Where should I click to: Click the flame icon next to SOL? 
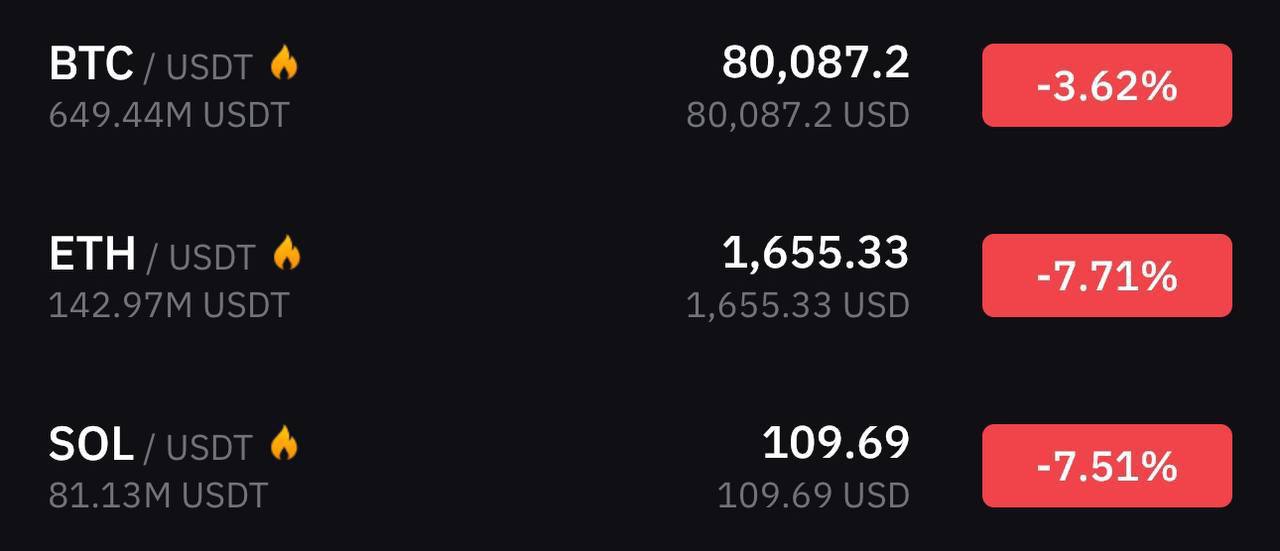tap(284, 444)
